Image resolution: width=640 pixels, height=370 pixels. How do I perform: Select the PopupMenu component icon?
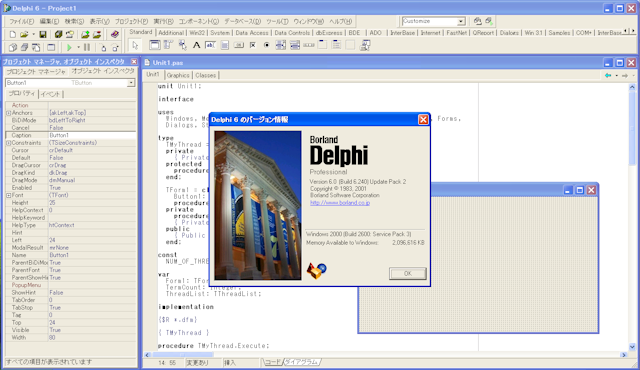[182, 45]
